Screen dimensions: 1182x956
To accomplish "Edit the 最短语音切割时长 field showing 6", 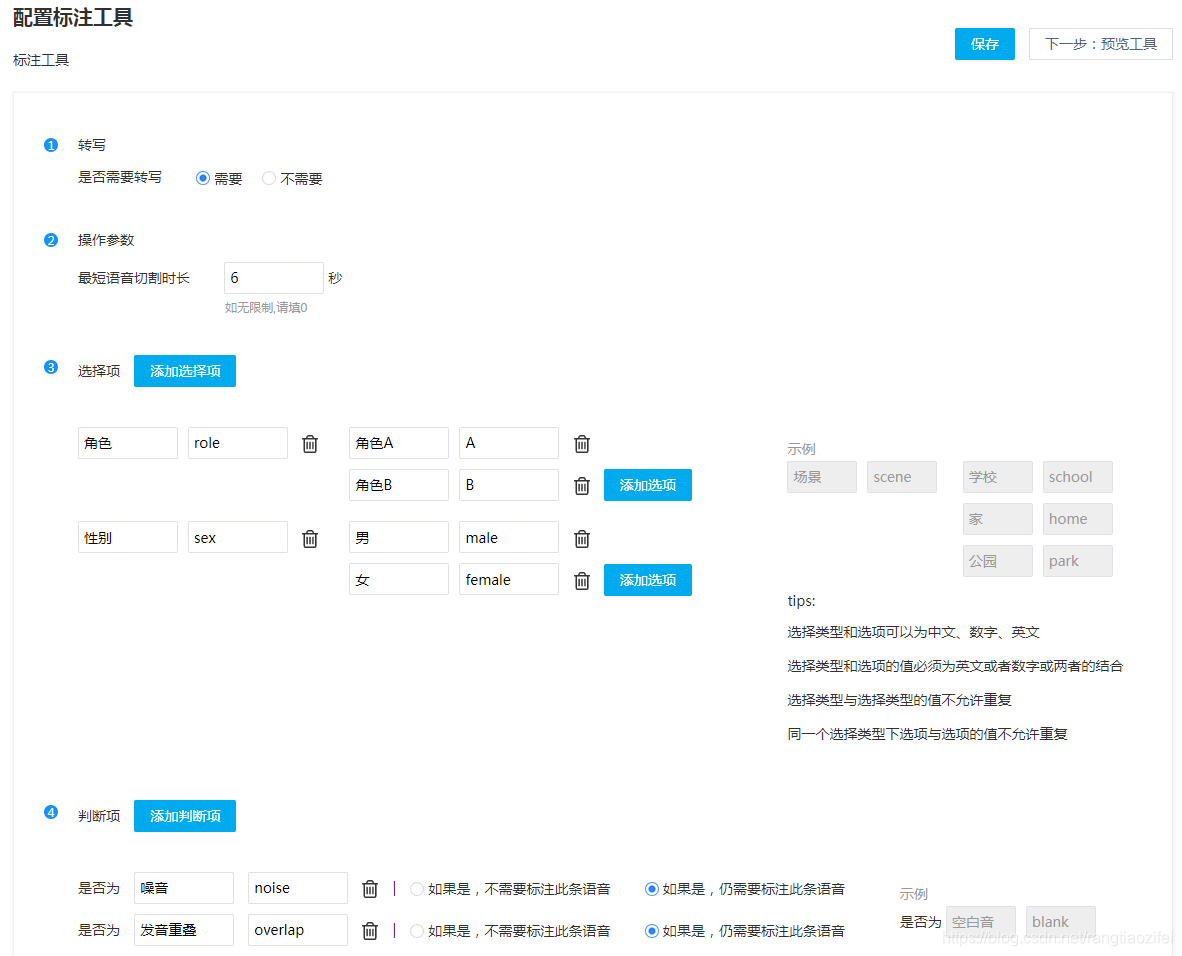I will pos(274,278).
